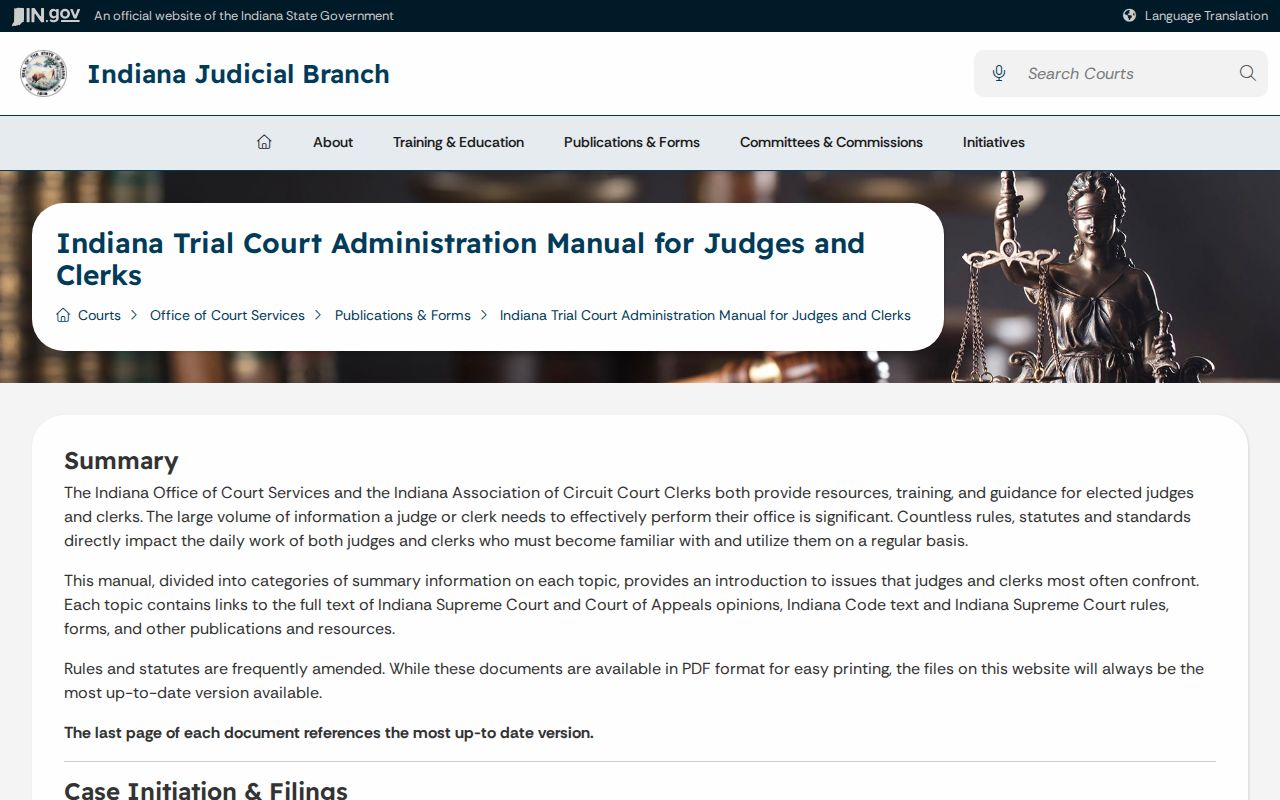The height and width of the screenshot is (800, 1280).
Task: Open the Publications & Forms nav menu
Action: click(632, 142)
